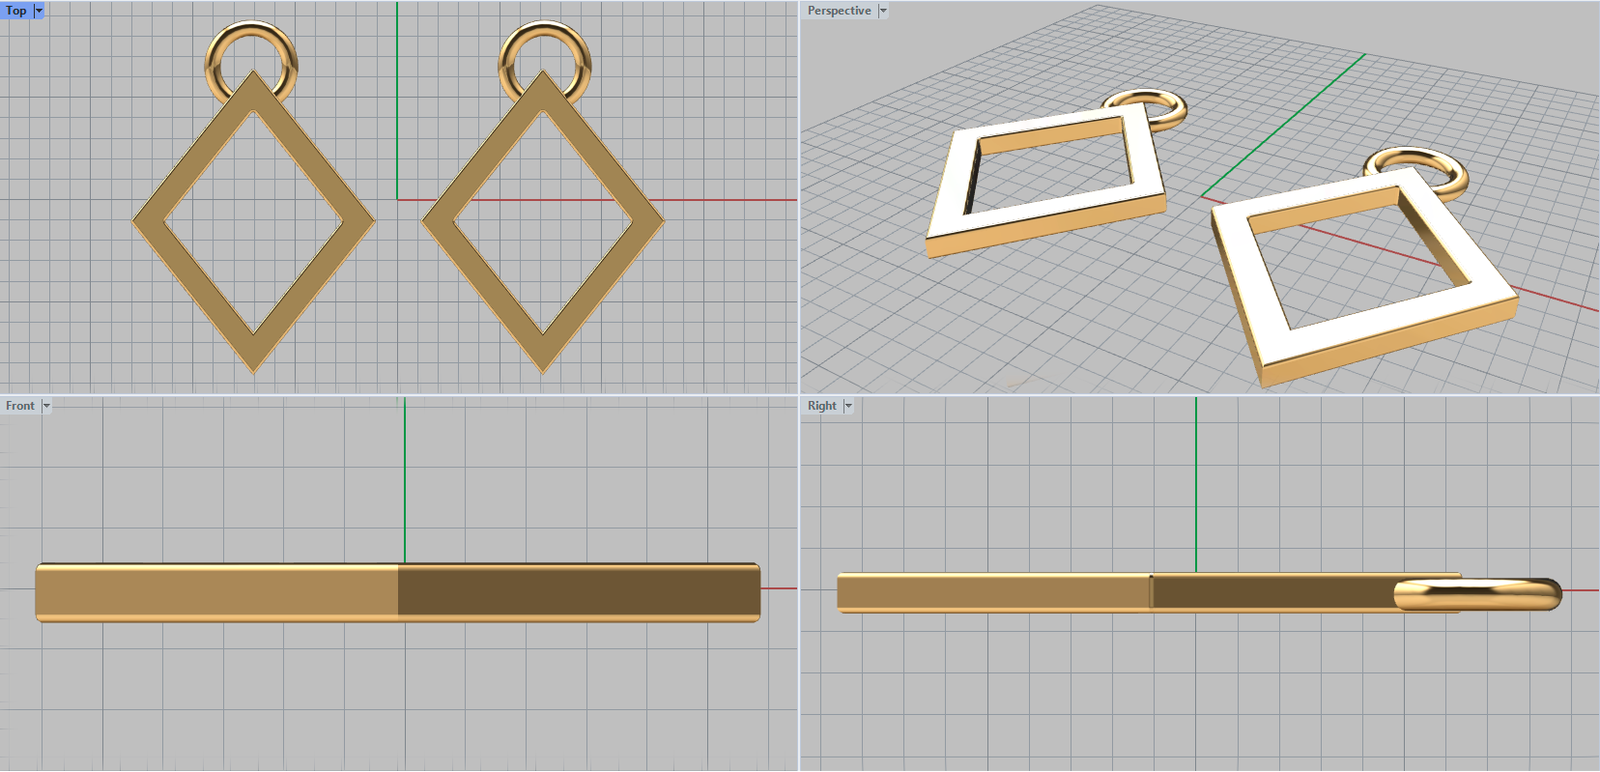Expand the Front viewport dropdown arrow
This screenshot has height=772, width=1600.
tap(46, 406)
